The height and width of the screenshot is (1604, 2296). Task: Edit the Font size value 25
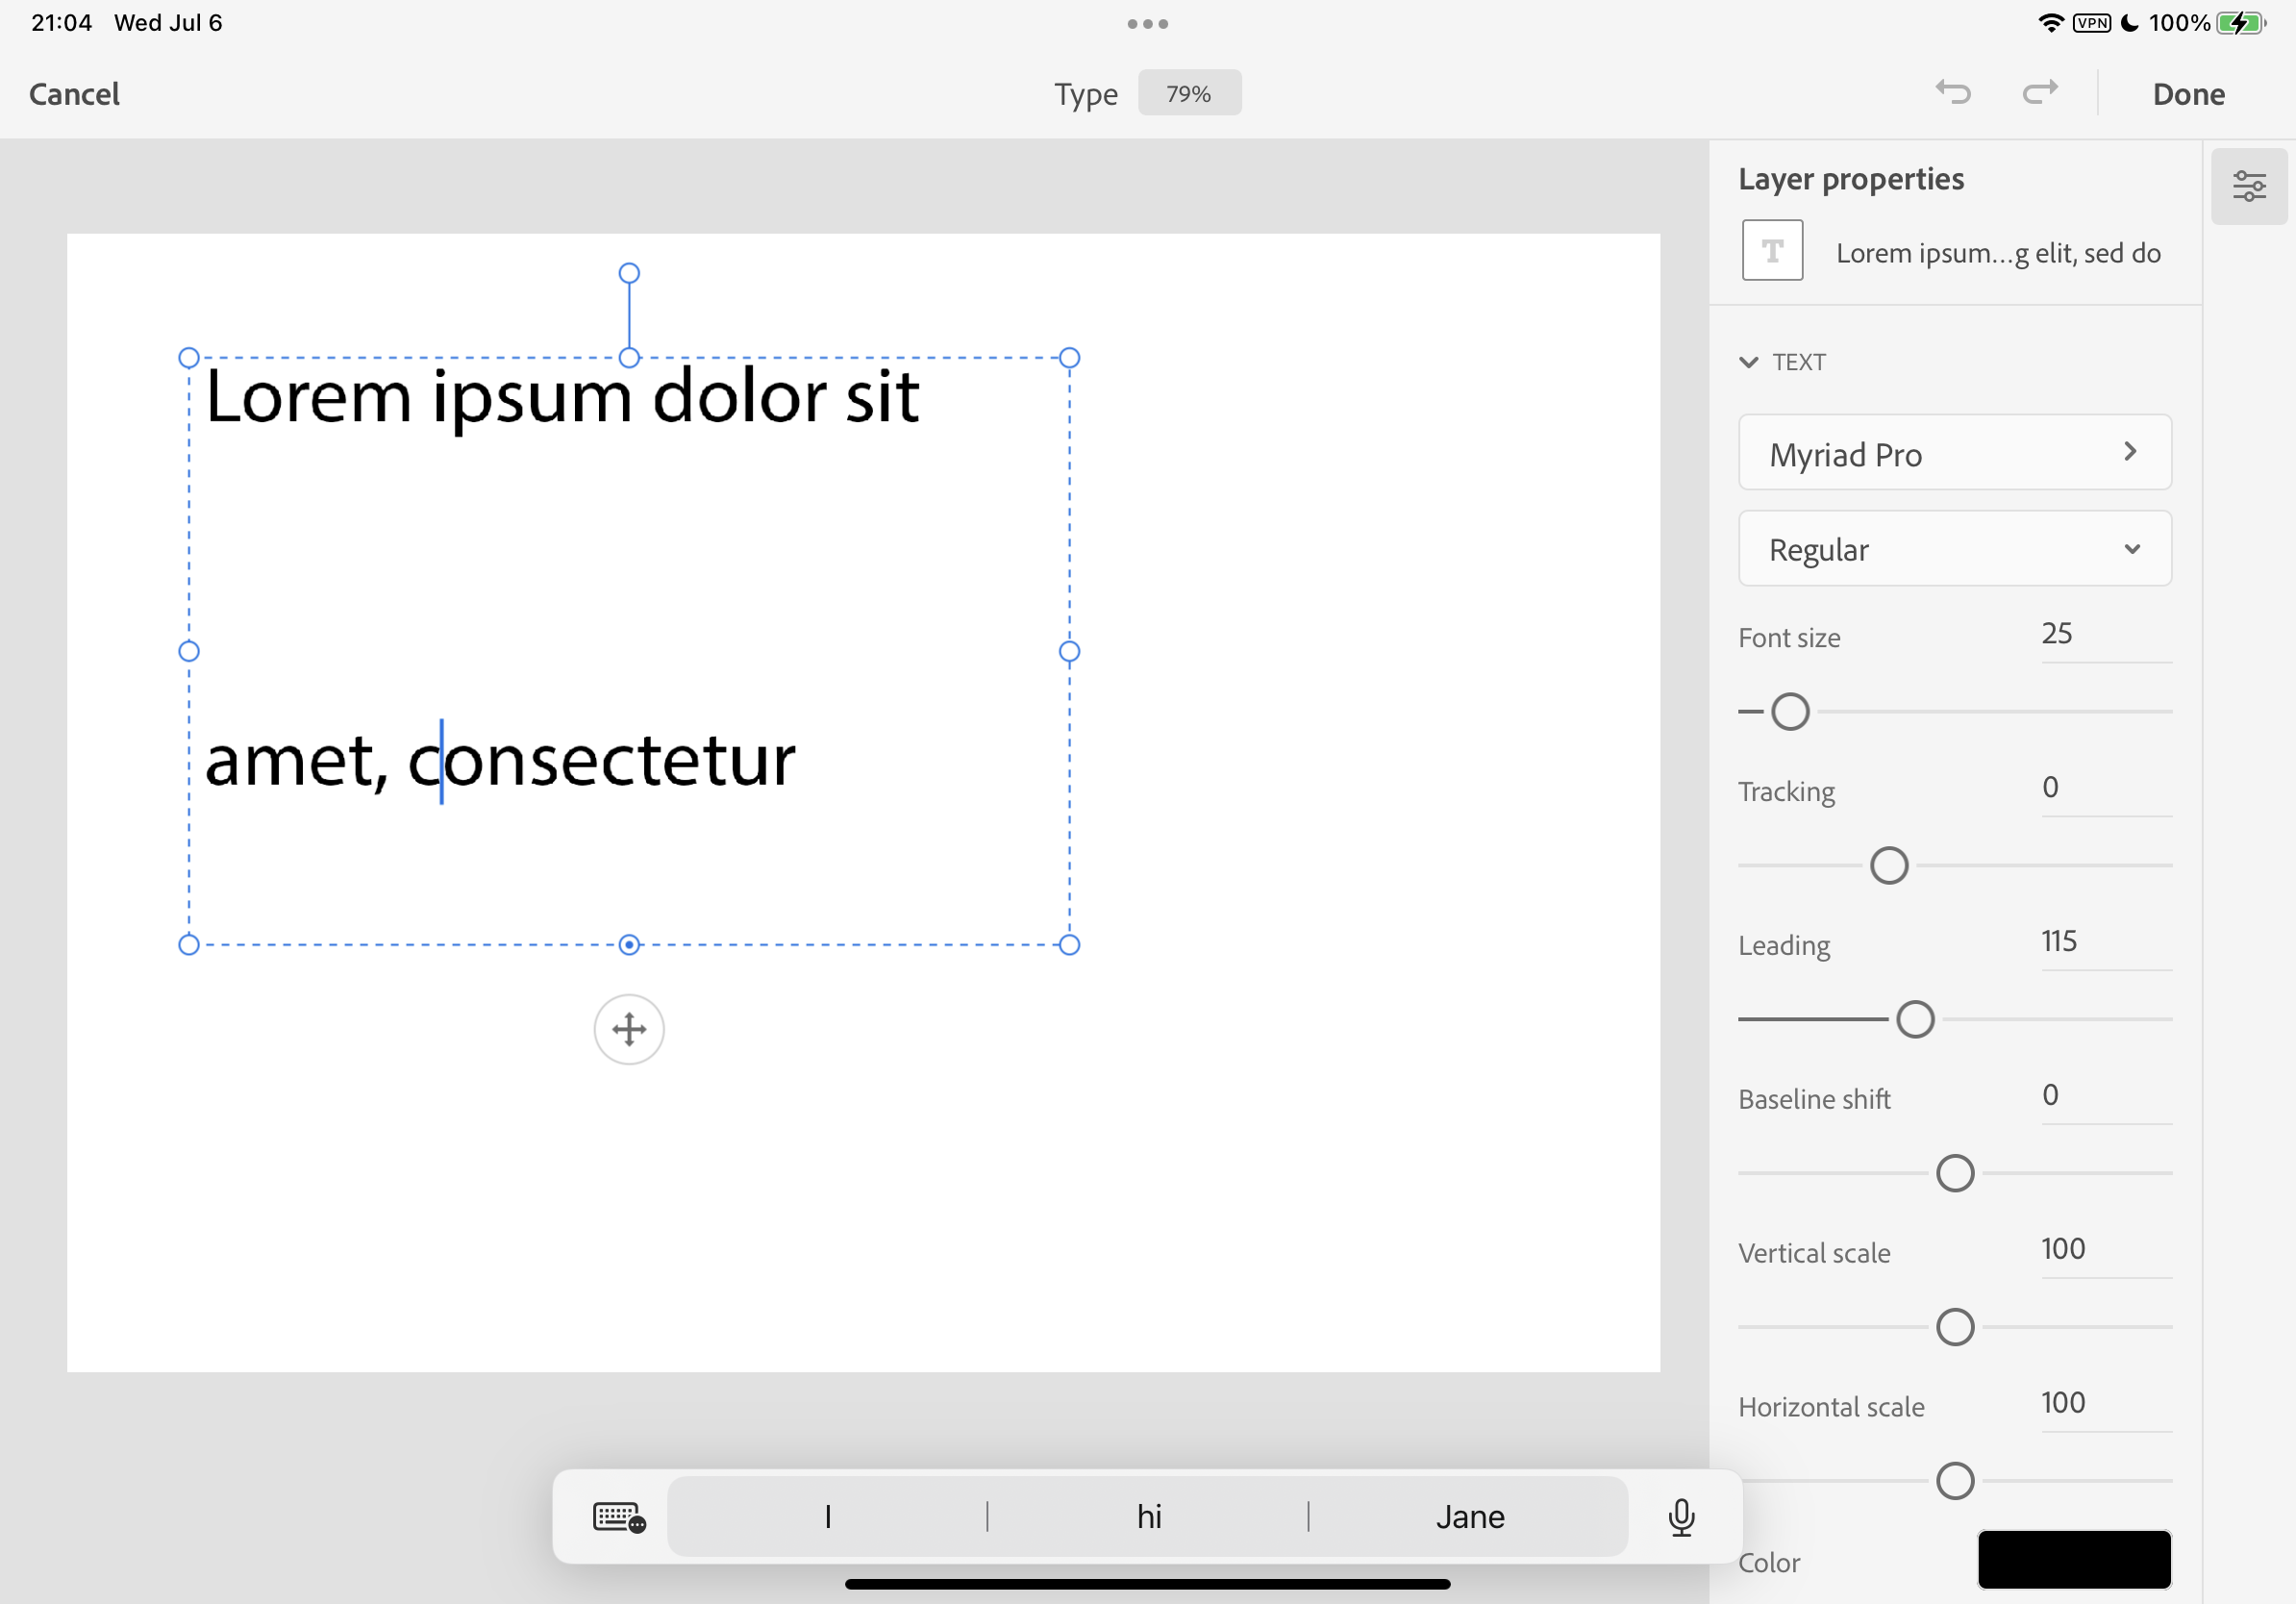pos(2105,634)
